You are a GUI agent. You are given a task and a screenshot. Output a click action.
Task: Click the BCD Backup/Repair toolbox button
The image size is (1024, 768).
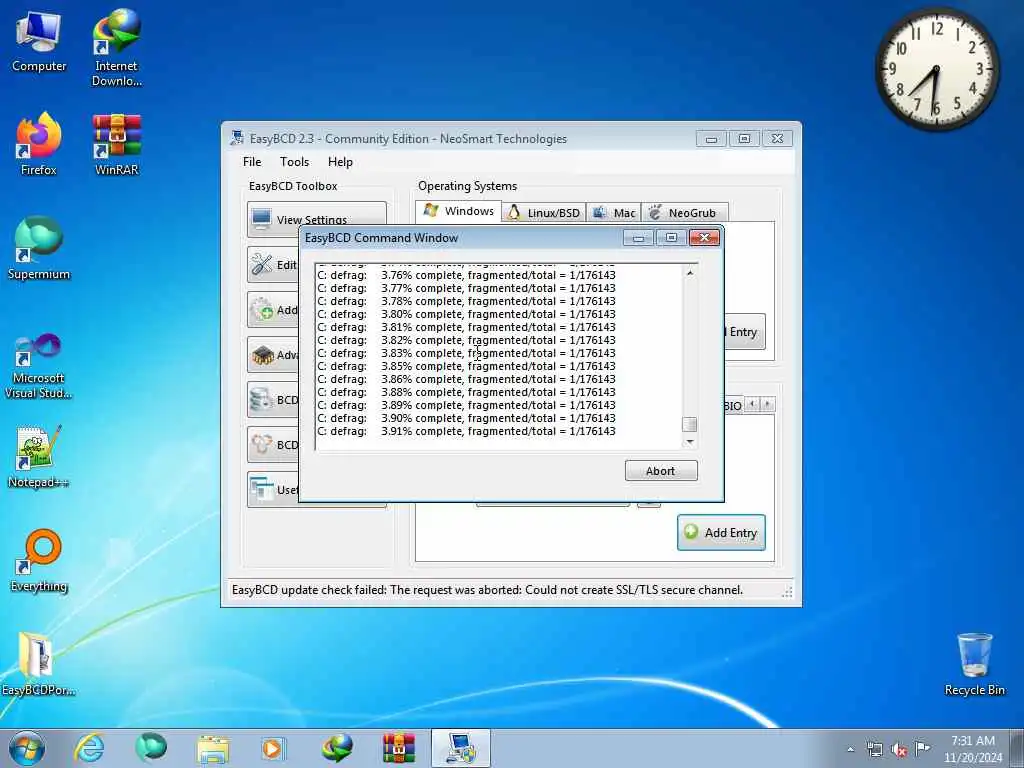click(272, 400)
